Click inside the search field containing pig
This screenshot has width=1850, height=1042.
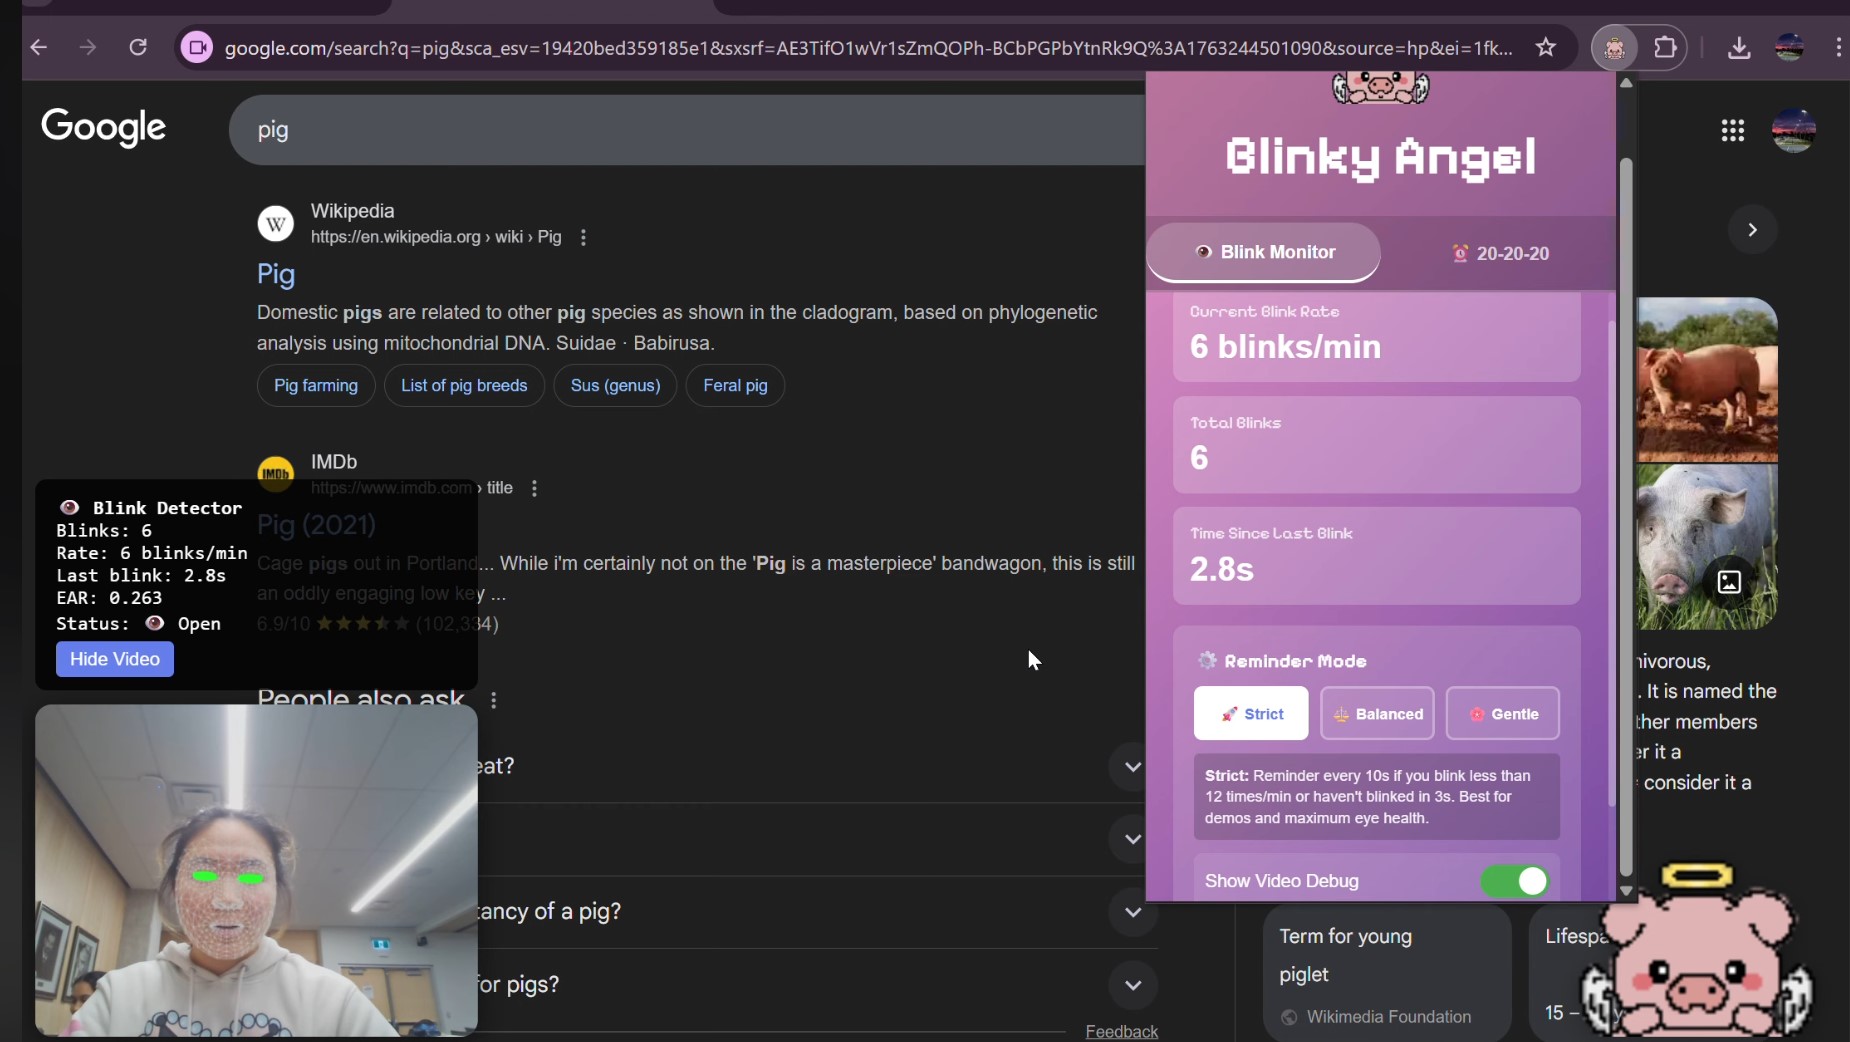pos(600,130)
